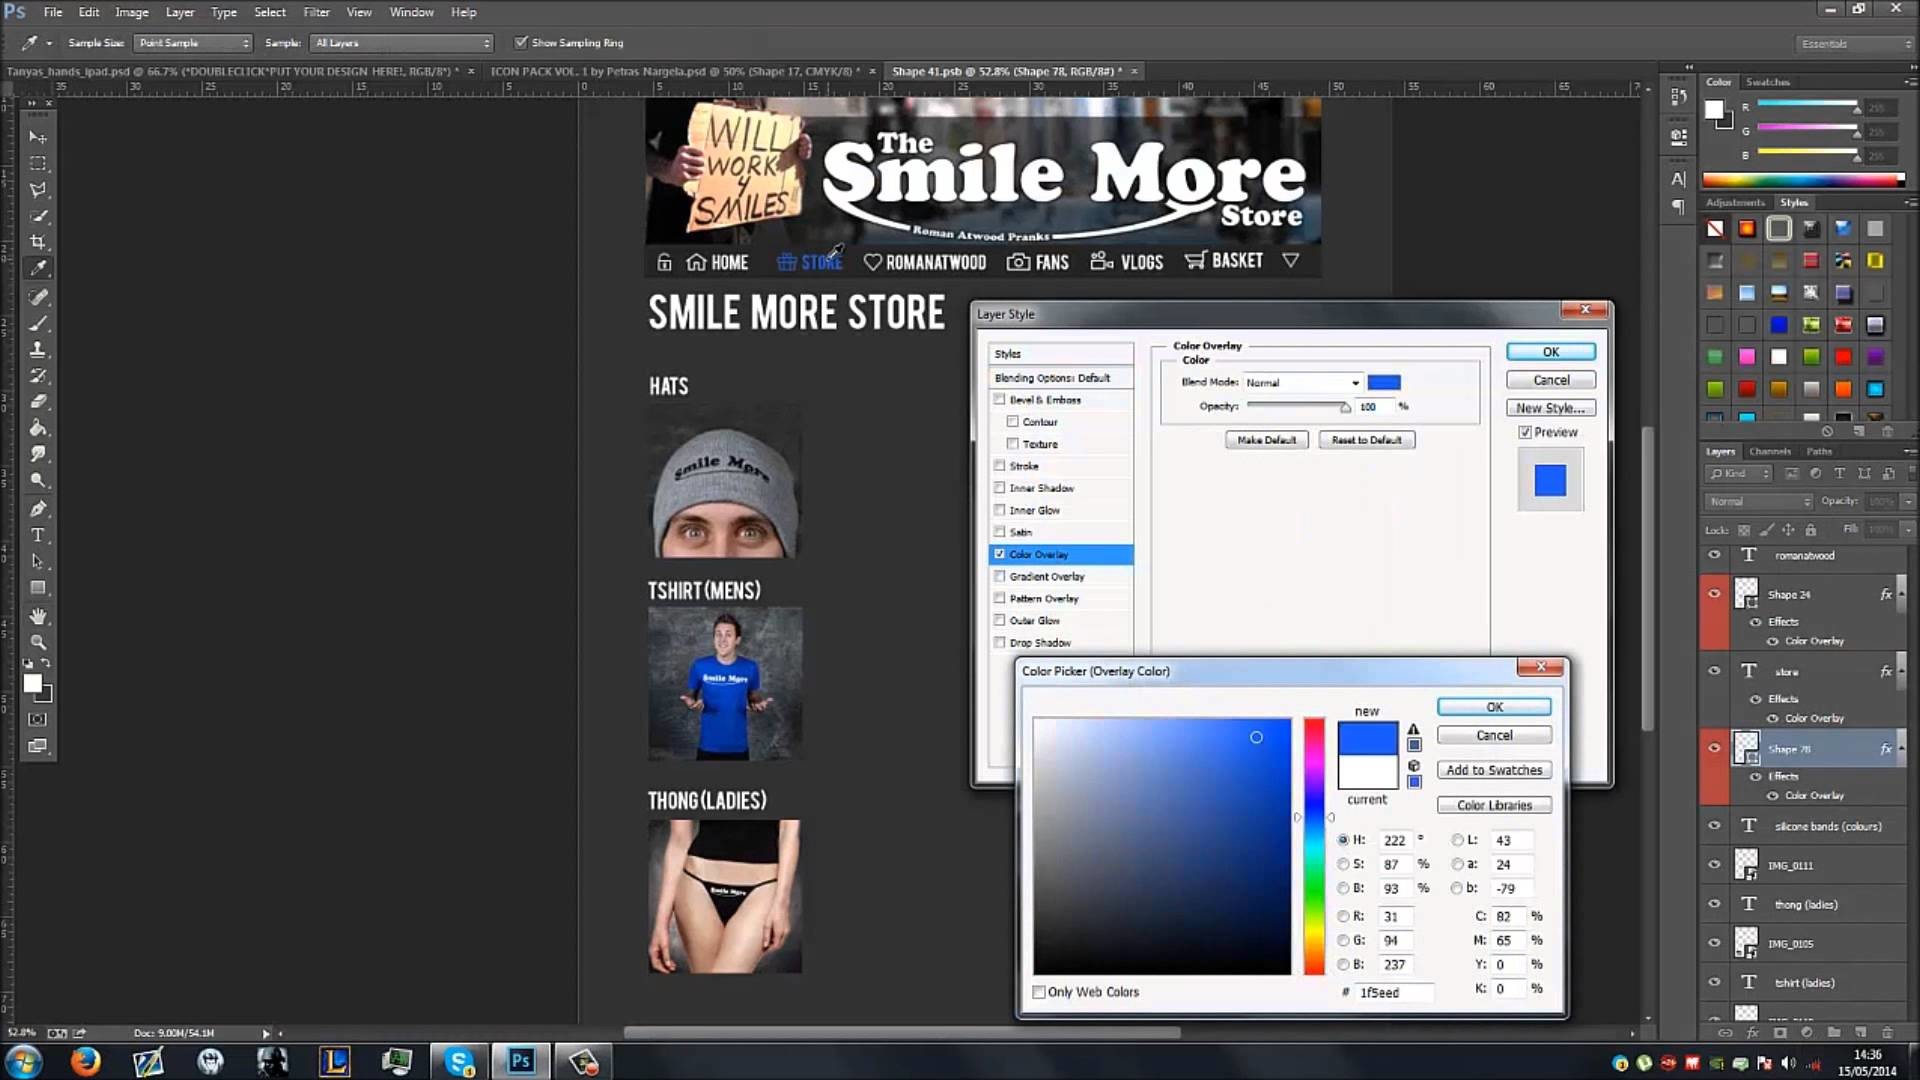Open the Window menu

coord(411,12)
